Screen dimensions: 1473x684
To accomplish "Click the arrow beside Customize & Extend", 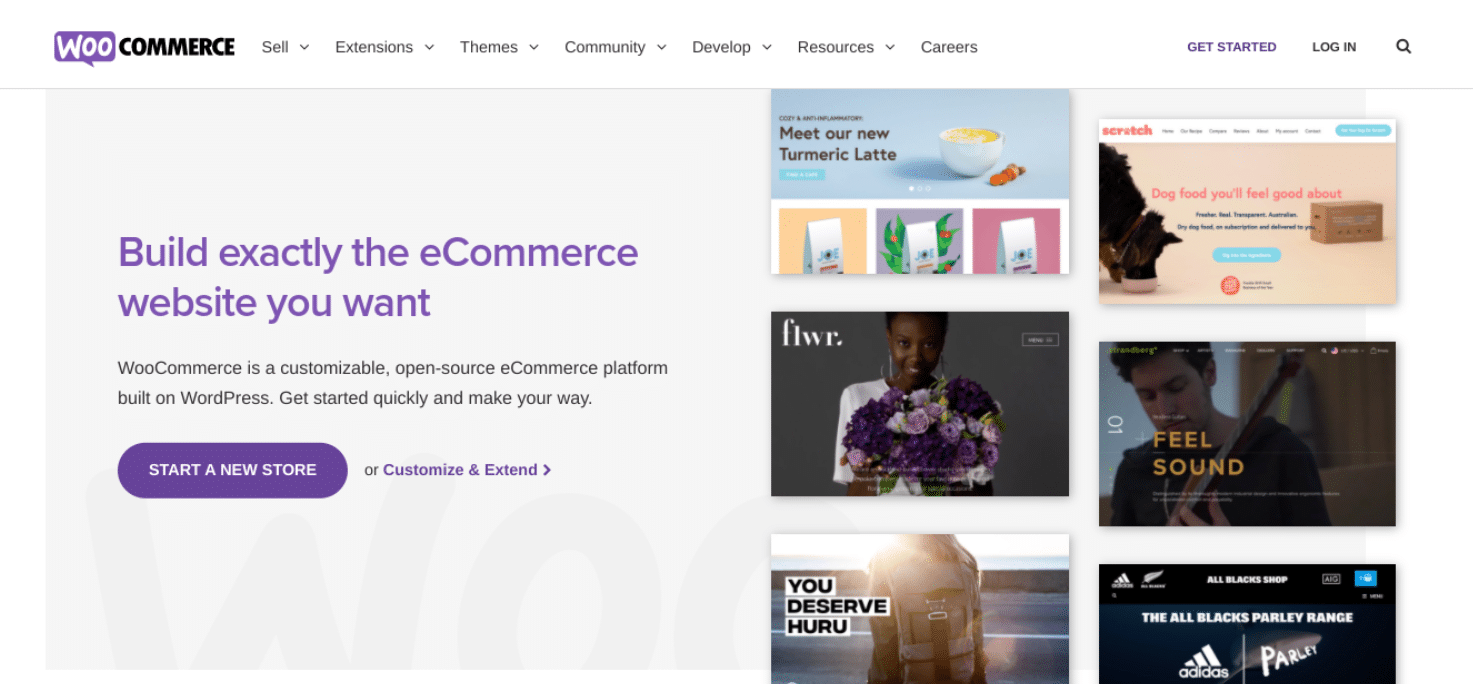I will pos(546,469).
